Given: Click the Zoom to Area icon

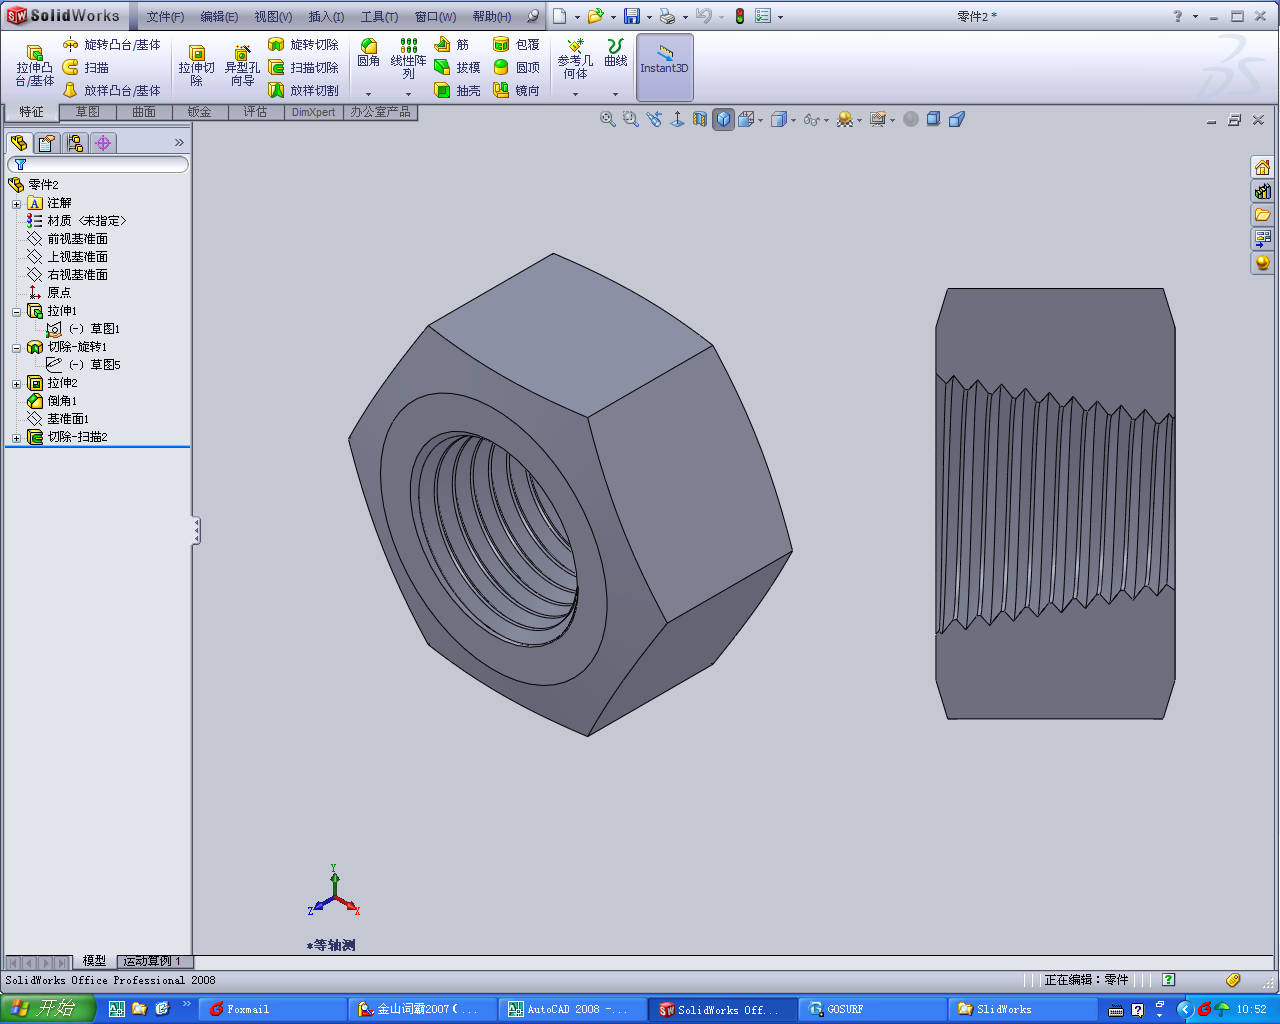Looking at the screenshot, I should (x=630, y=119).
